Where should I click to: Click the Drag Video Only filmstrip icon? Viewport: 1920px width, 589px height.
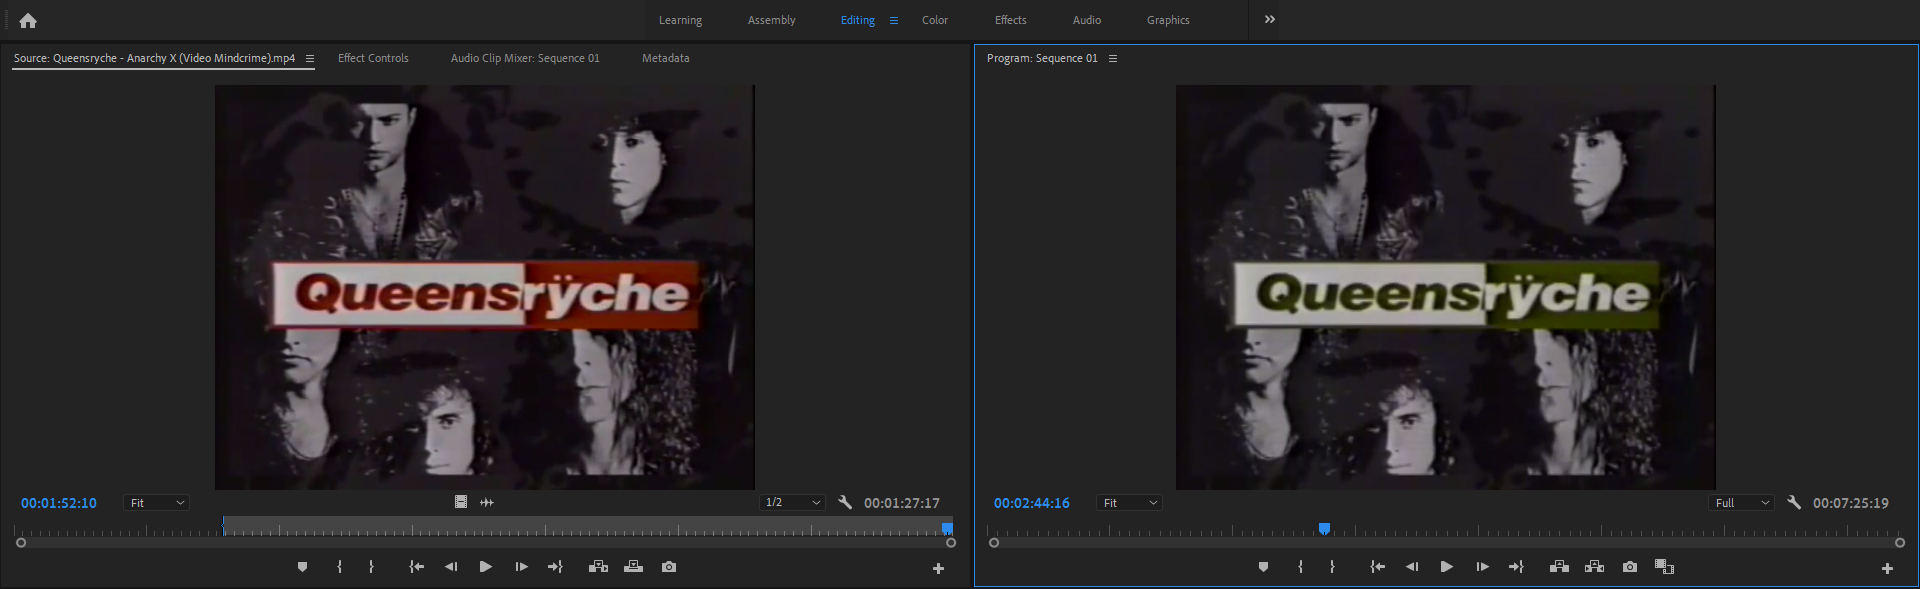click(x=461, y=502)
